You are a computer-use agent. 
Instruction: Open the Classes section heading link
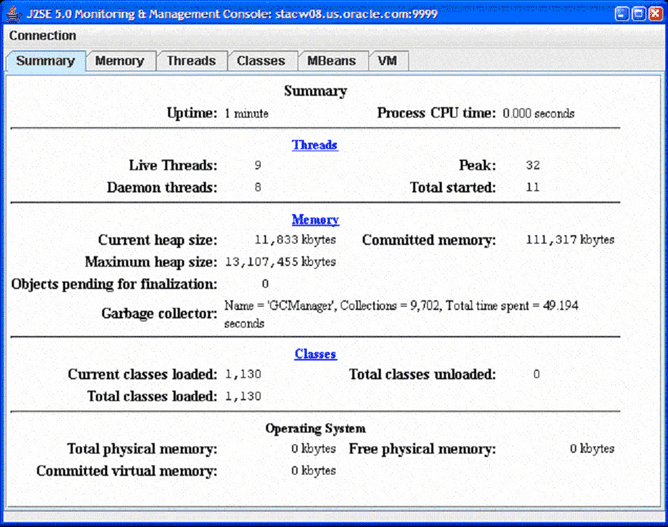[315, 354]
